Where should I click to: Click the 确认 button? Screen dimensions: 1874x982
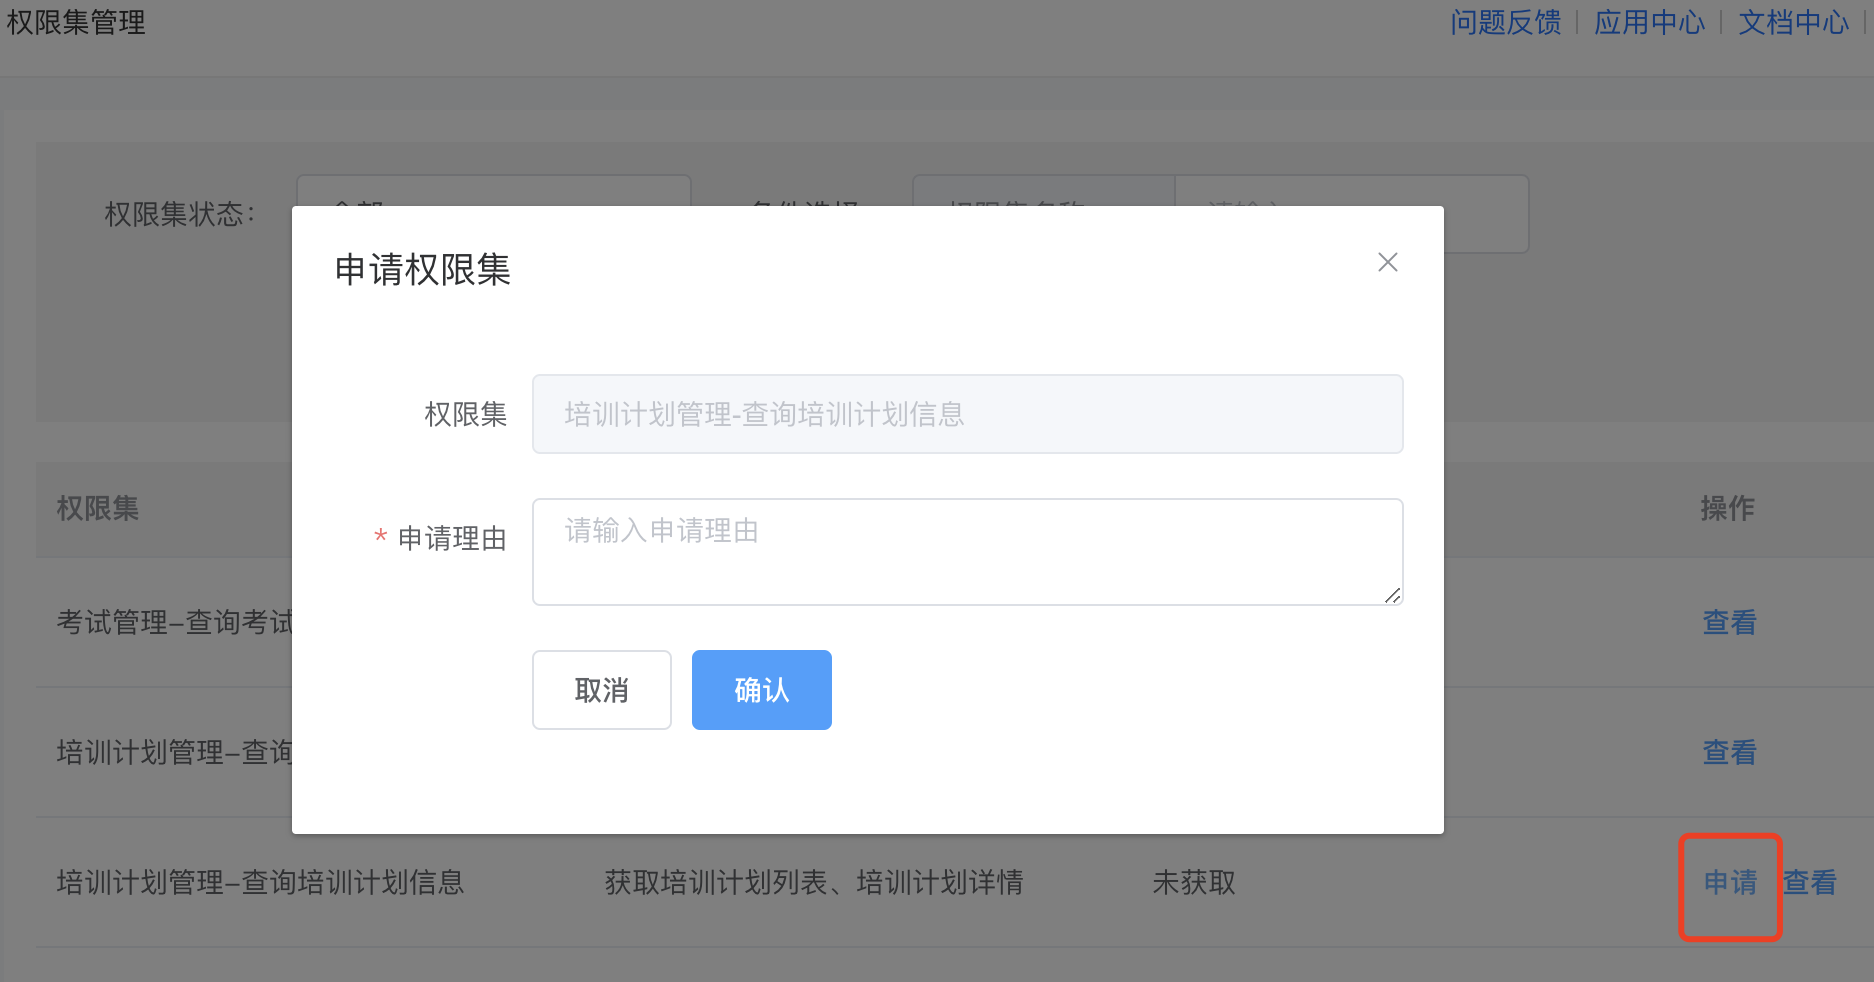pos(761,690)
